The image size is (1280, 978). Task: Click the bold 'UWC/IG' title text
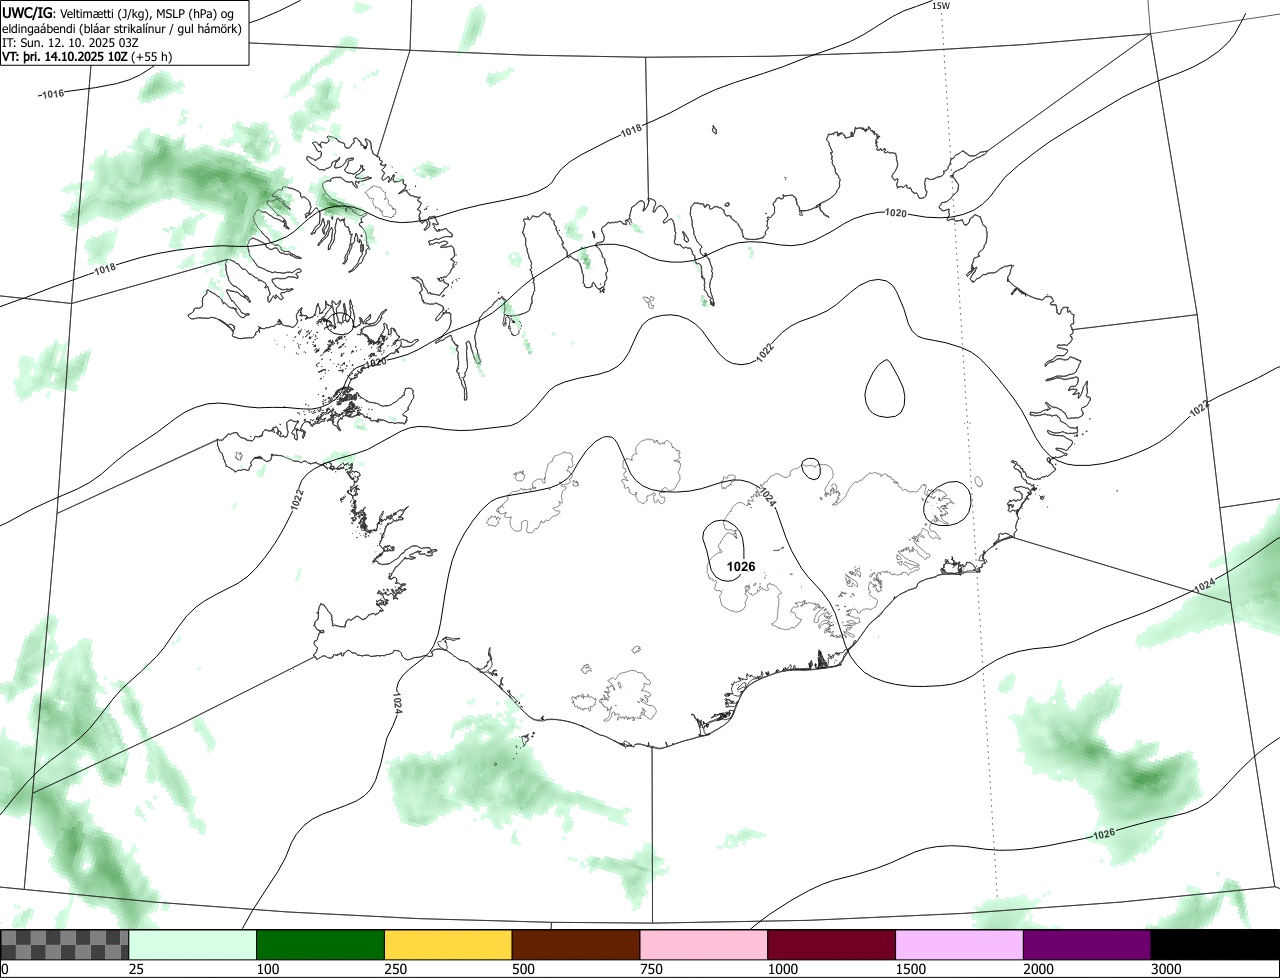click(x=28, y=12)
